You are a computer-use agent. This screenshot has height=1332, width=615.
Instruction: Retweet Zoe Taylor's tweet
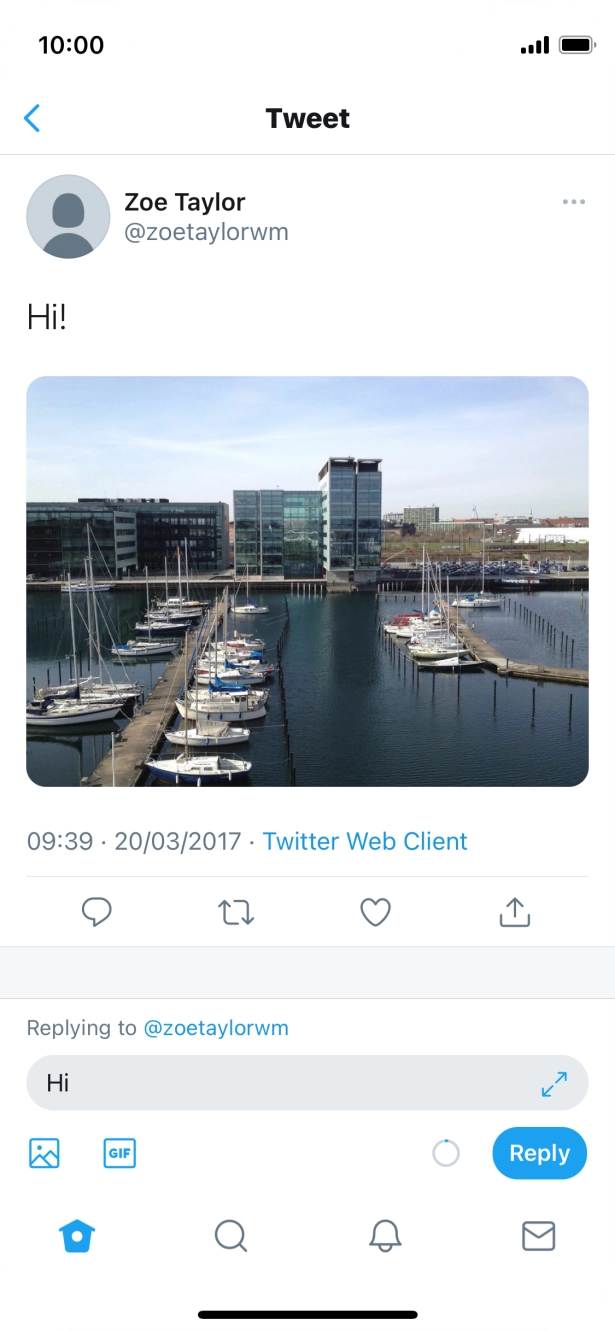(236, 912)
